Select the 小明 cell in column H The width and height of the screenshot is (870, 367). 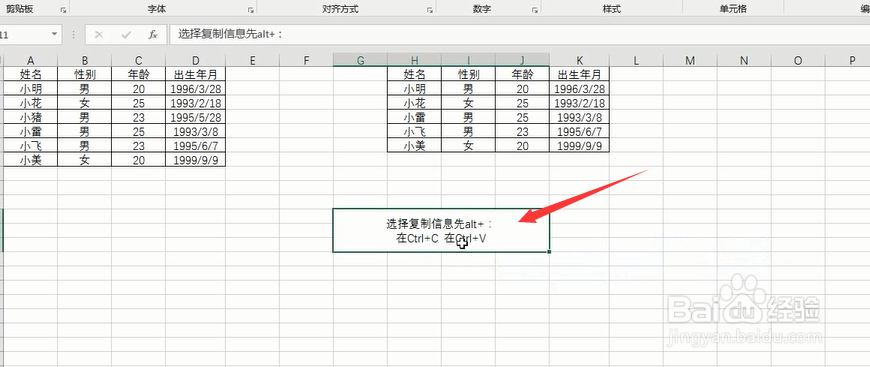click(x=414, y=88)
